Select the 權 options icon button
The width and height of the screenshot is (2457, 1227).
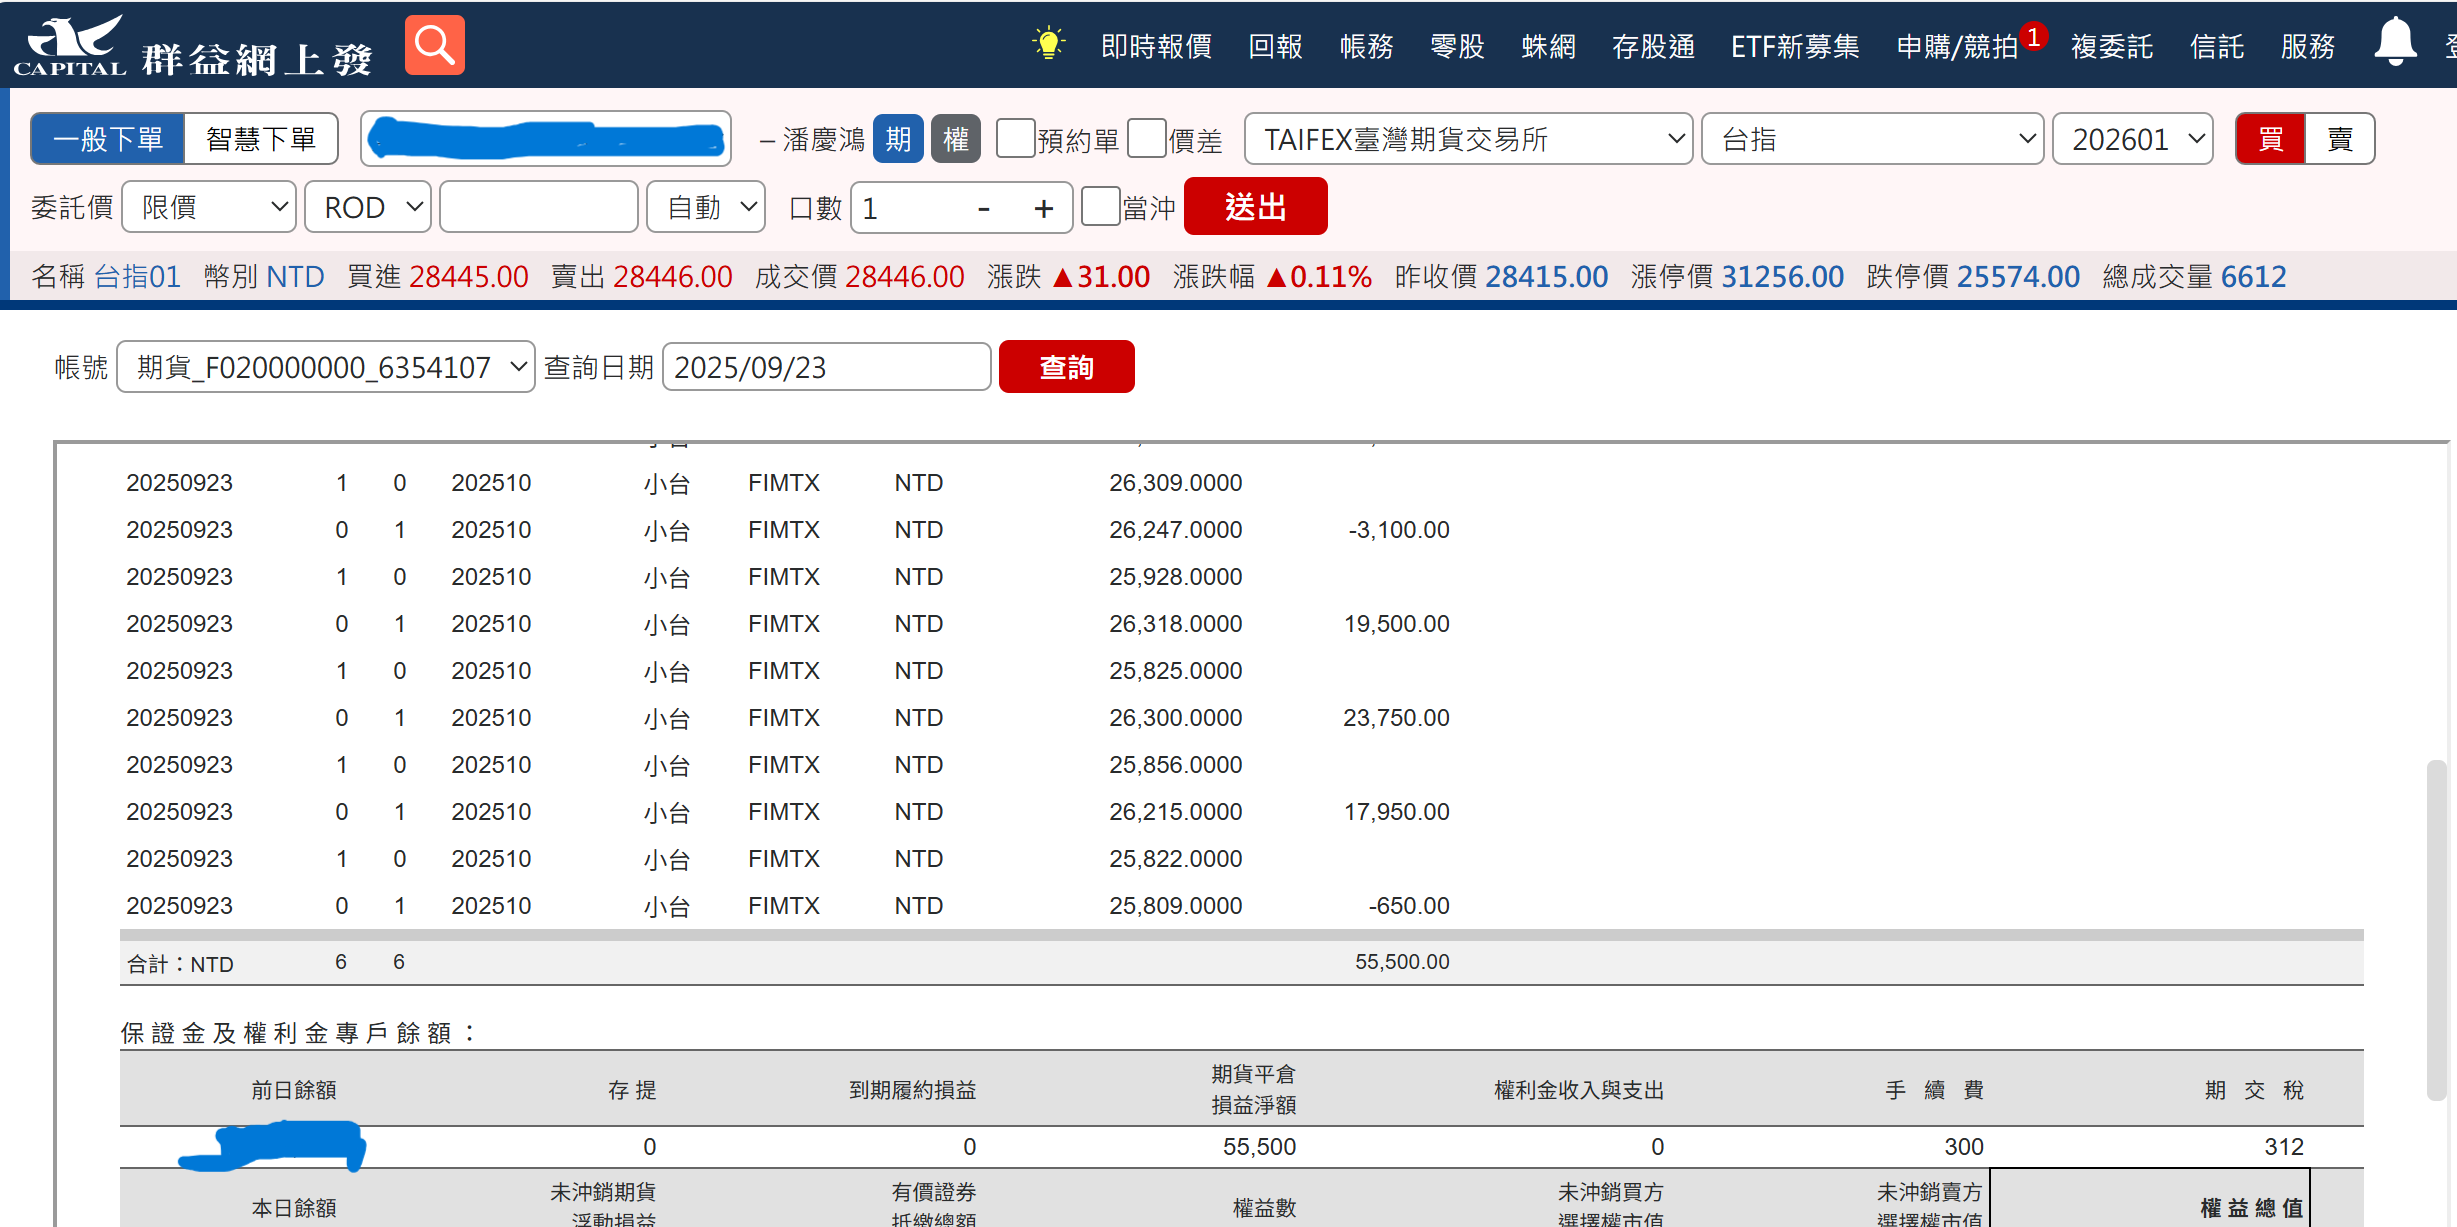tap(955, 139)
